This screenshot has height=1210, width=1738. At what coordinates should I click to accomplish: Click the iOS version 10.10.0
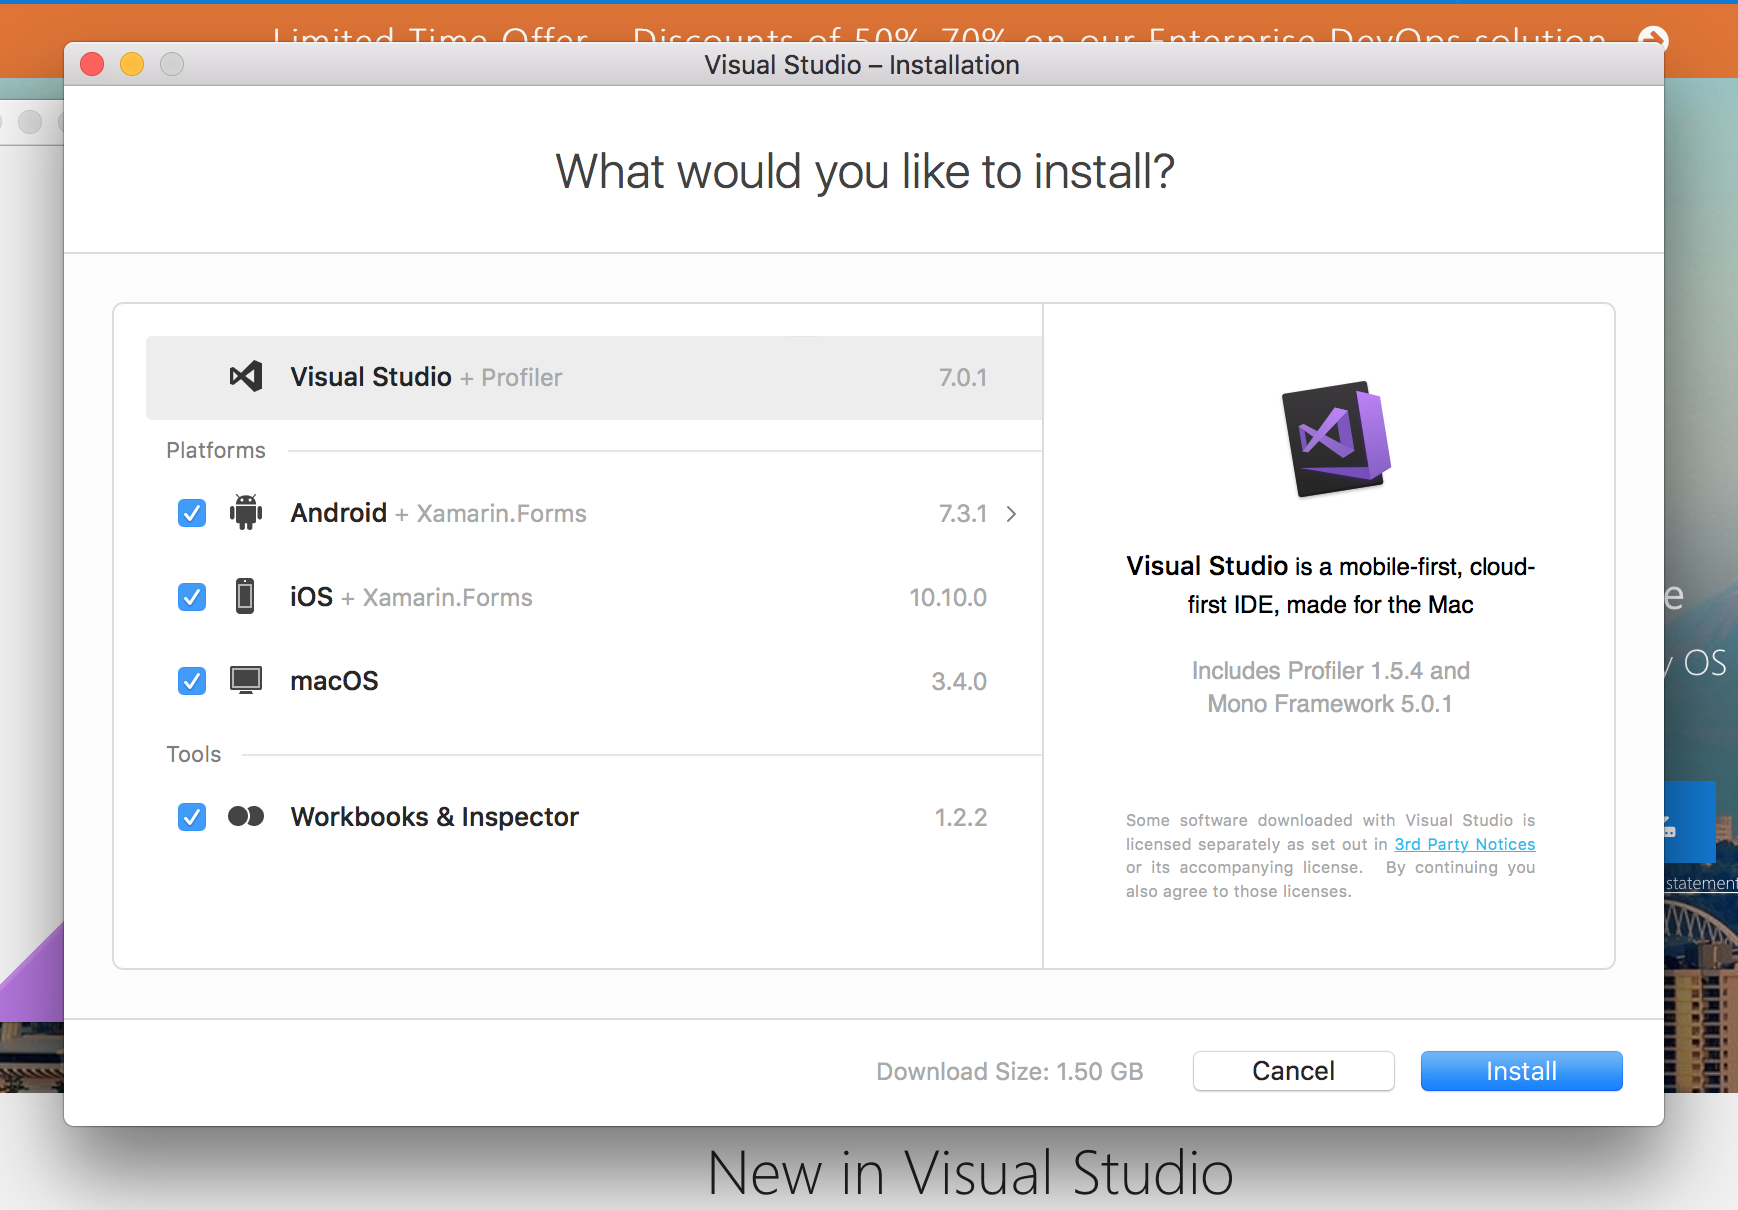click(x=947, y=597)
